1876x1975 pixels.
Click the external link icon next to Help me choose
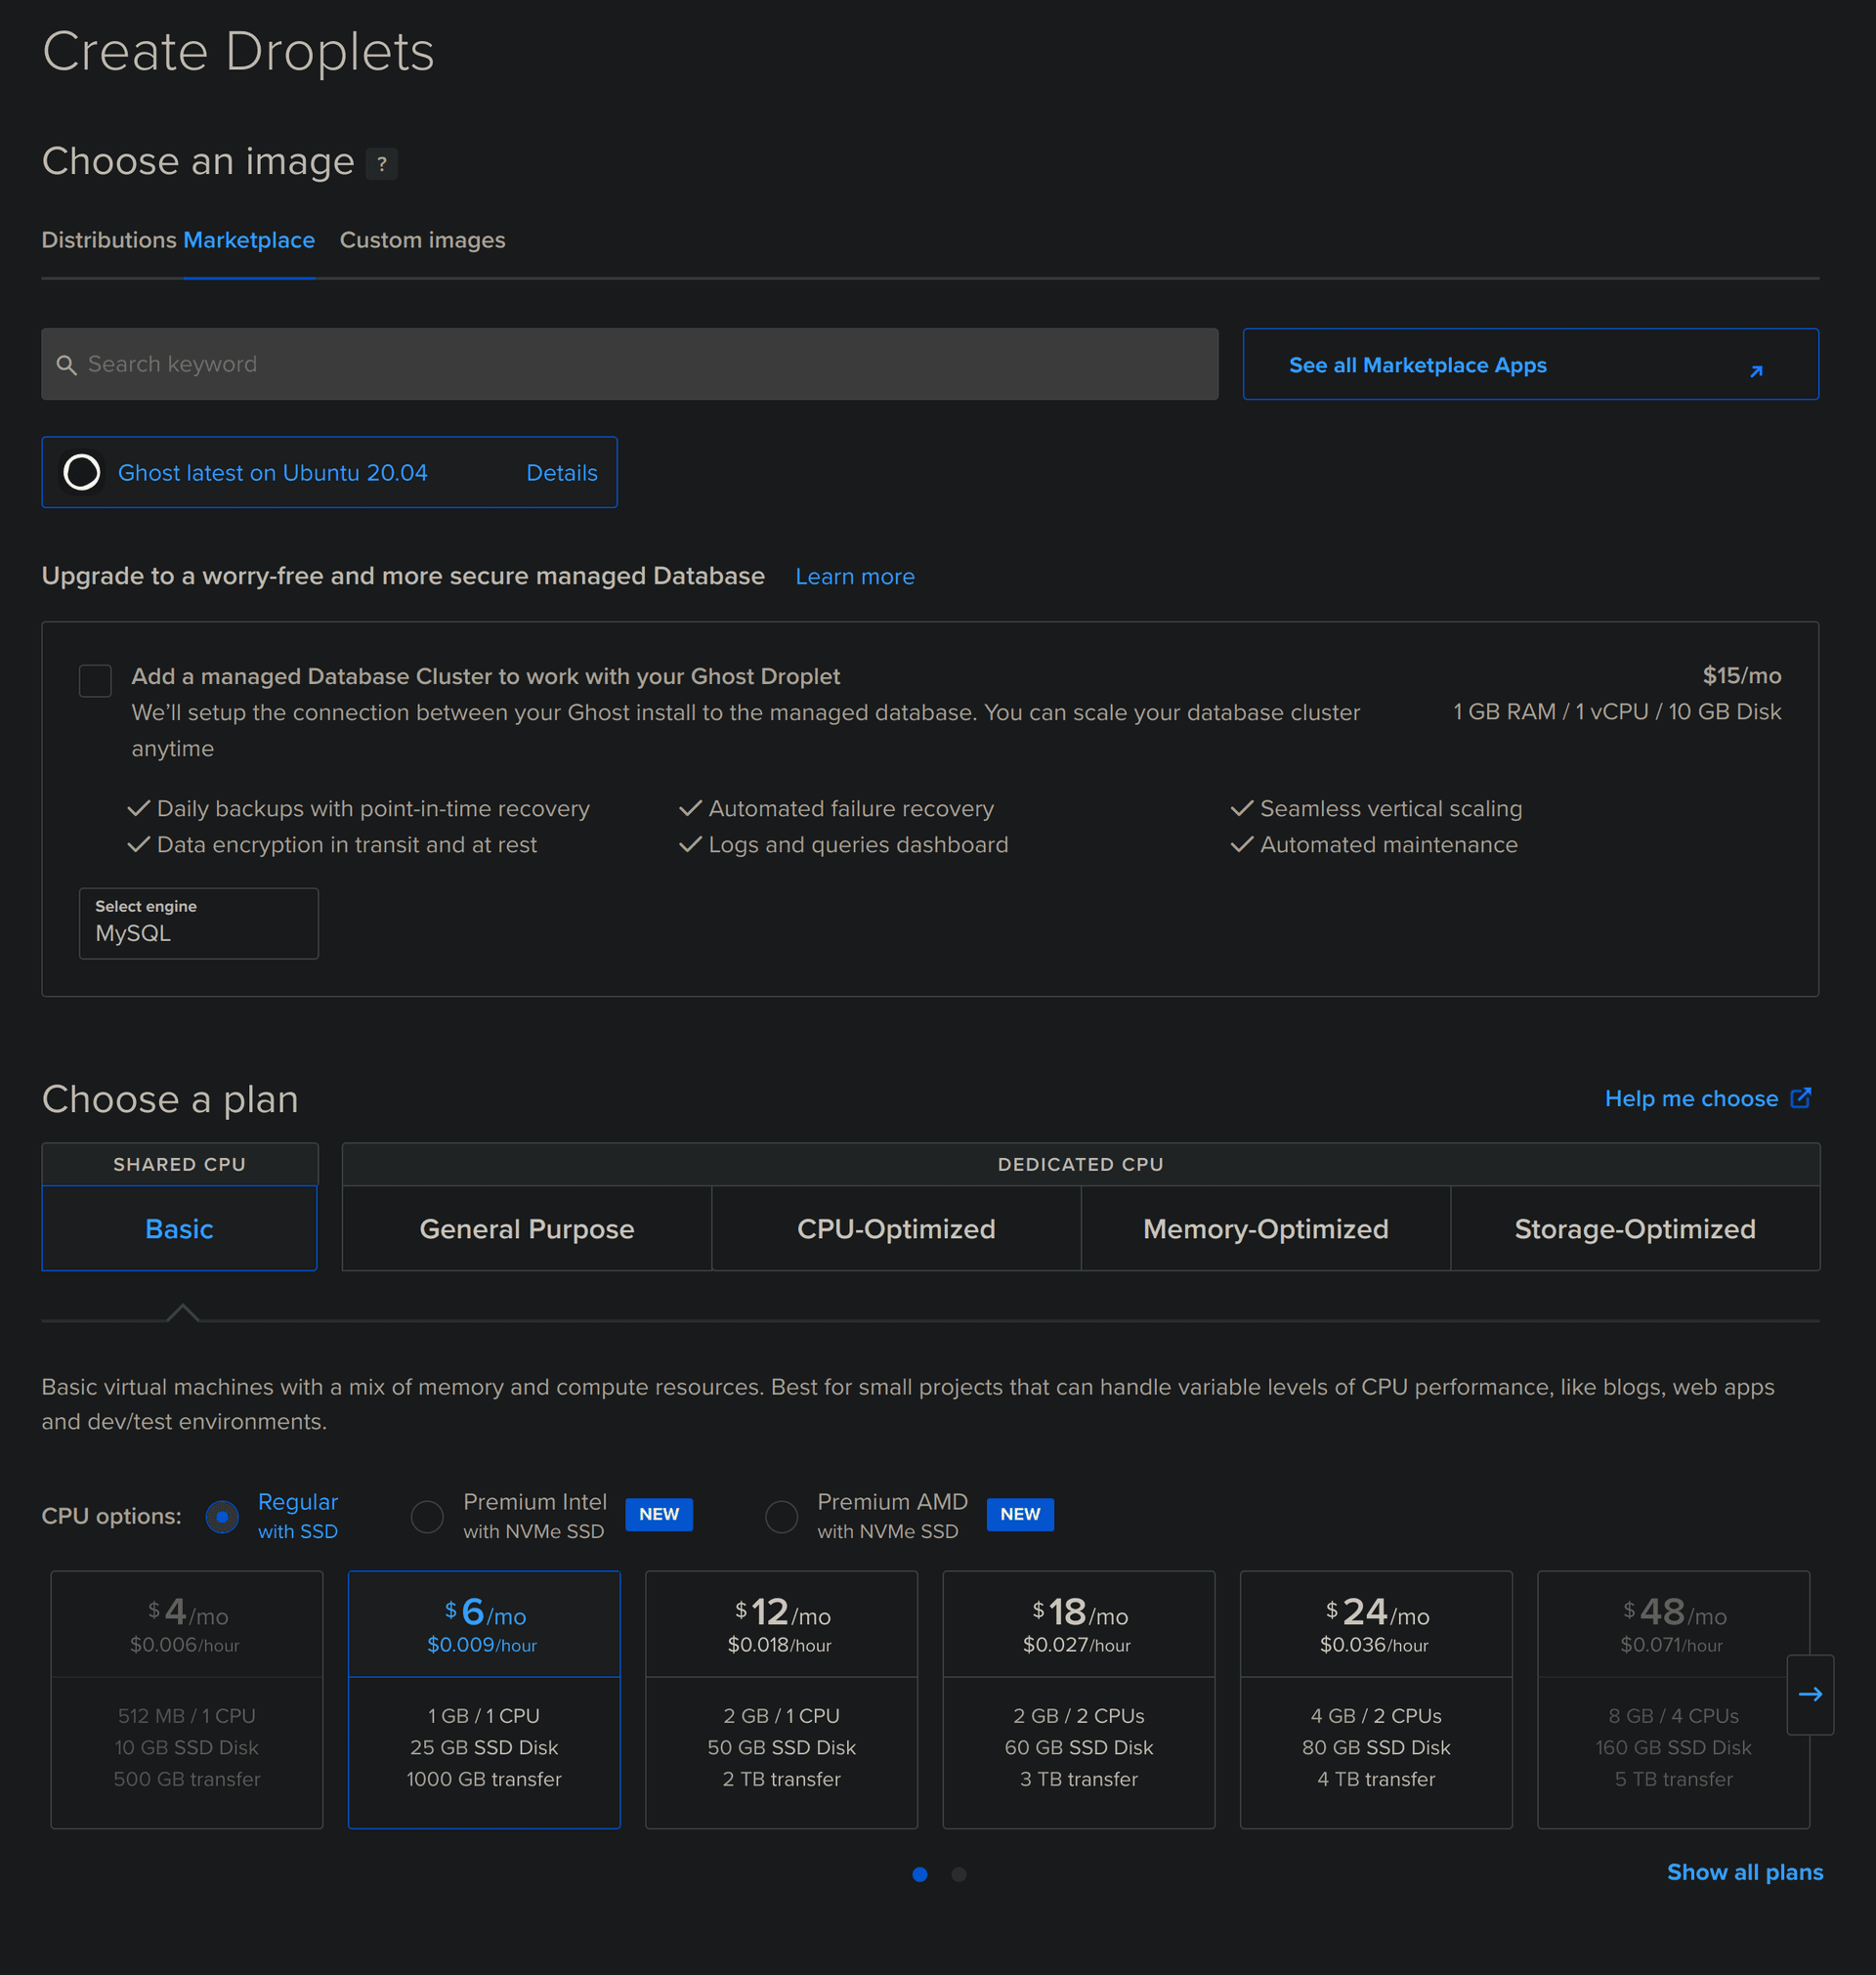(1800, 1098)
